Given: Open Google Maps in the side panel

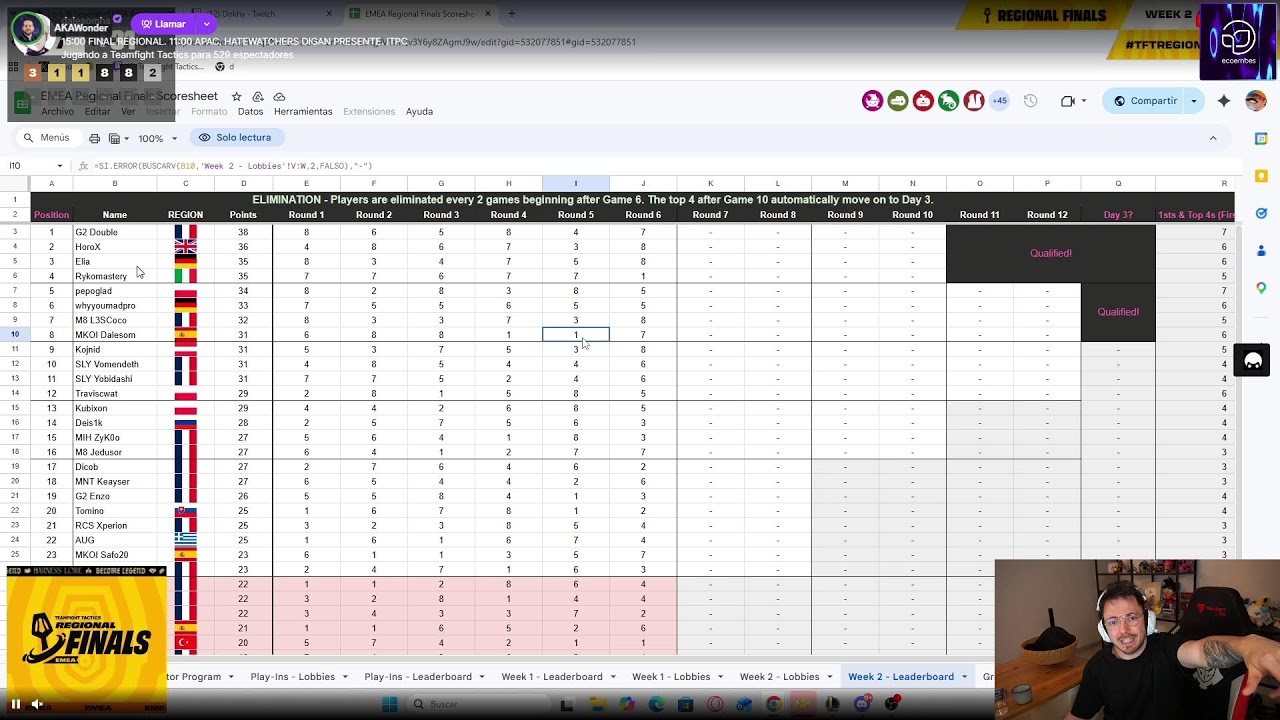Looking at the screenshot, I should pos(1261,288).
